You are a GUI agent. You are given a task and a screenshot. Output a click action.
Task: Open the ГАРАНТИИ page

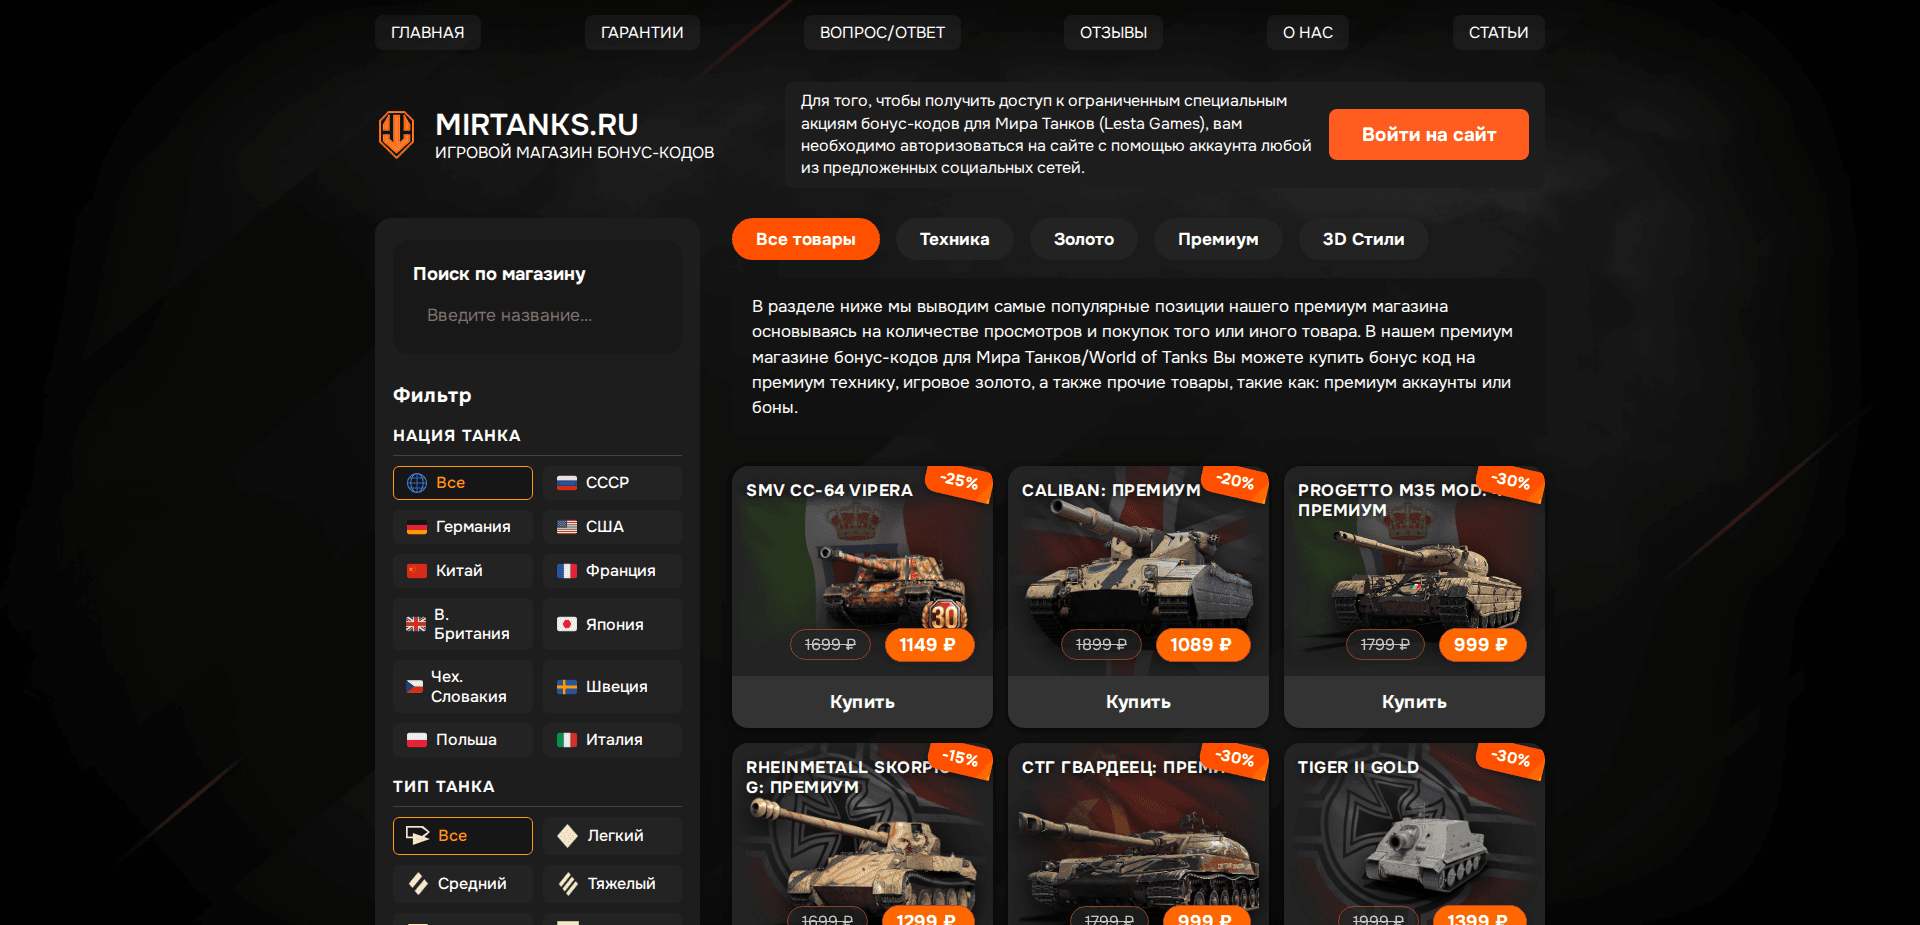tap(642, 33)
